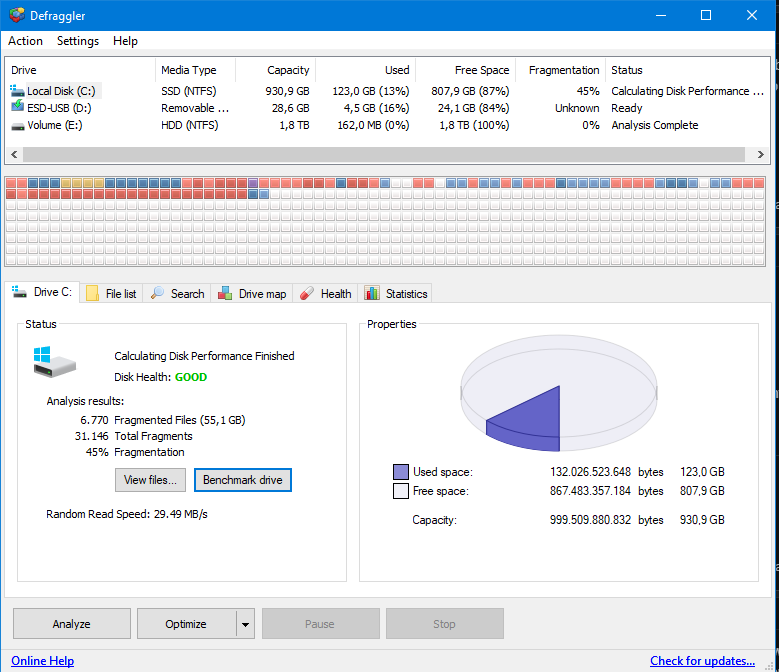Click the Fragmented Files (55,1 GB) text
The height and width of the screenshot is (672, 779).
tap(180, 420)
